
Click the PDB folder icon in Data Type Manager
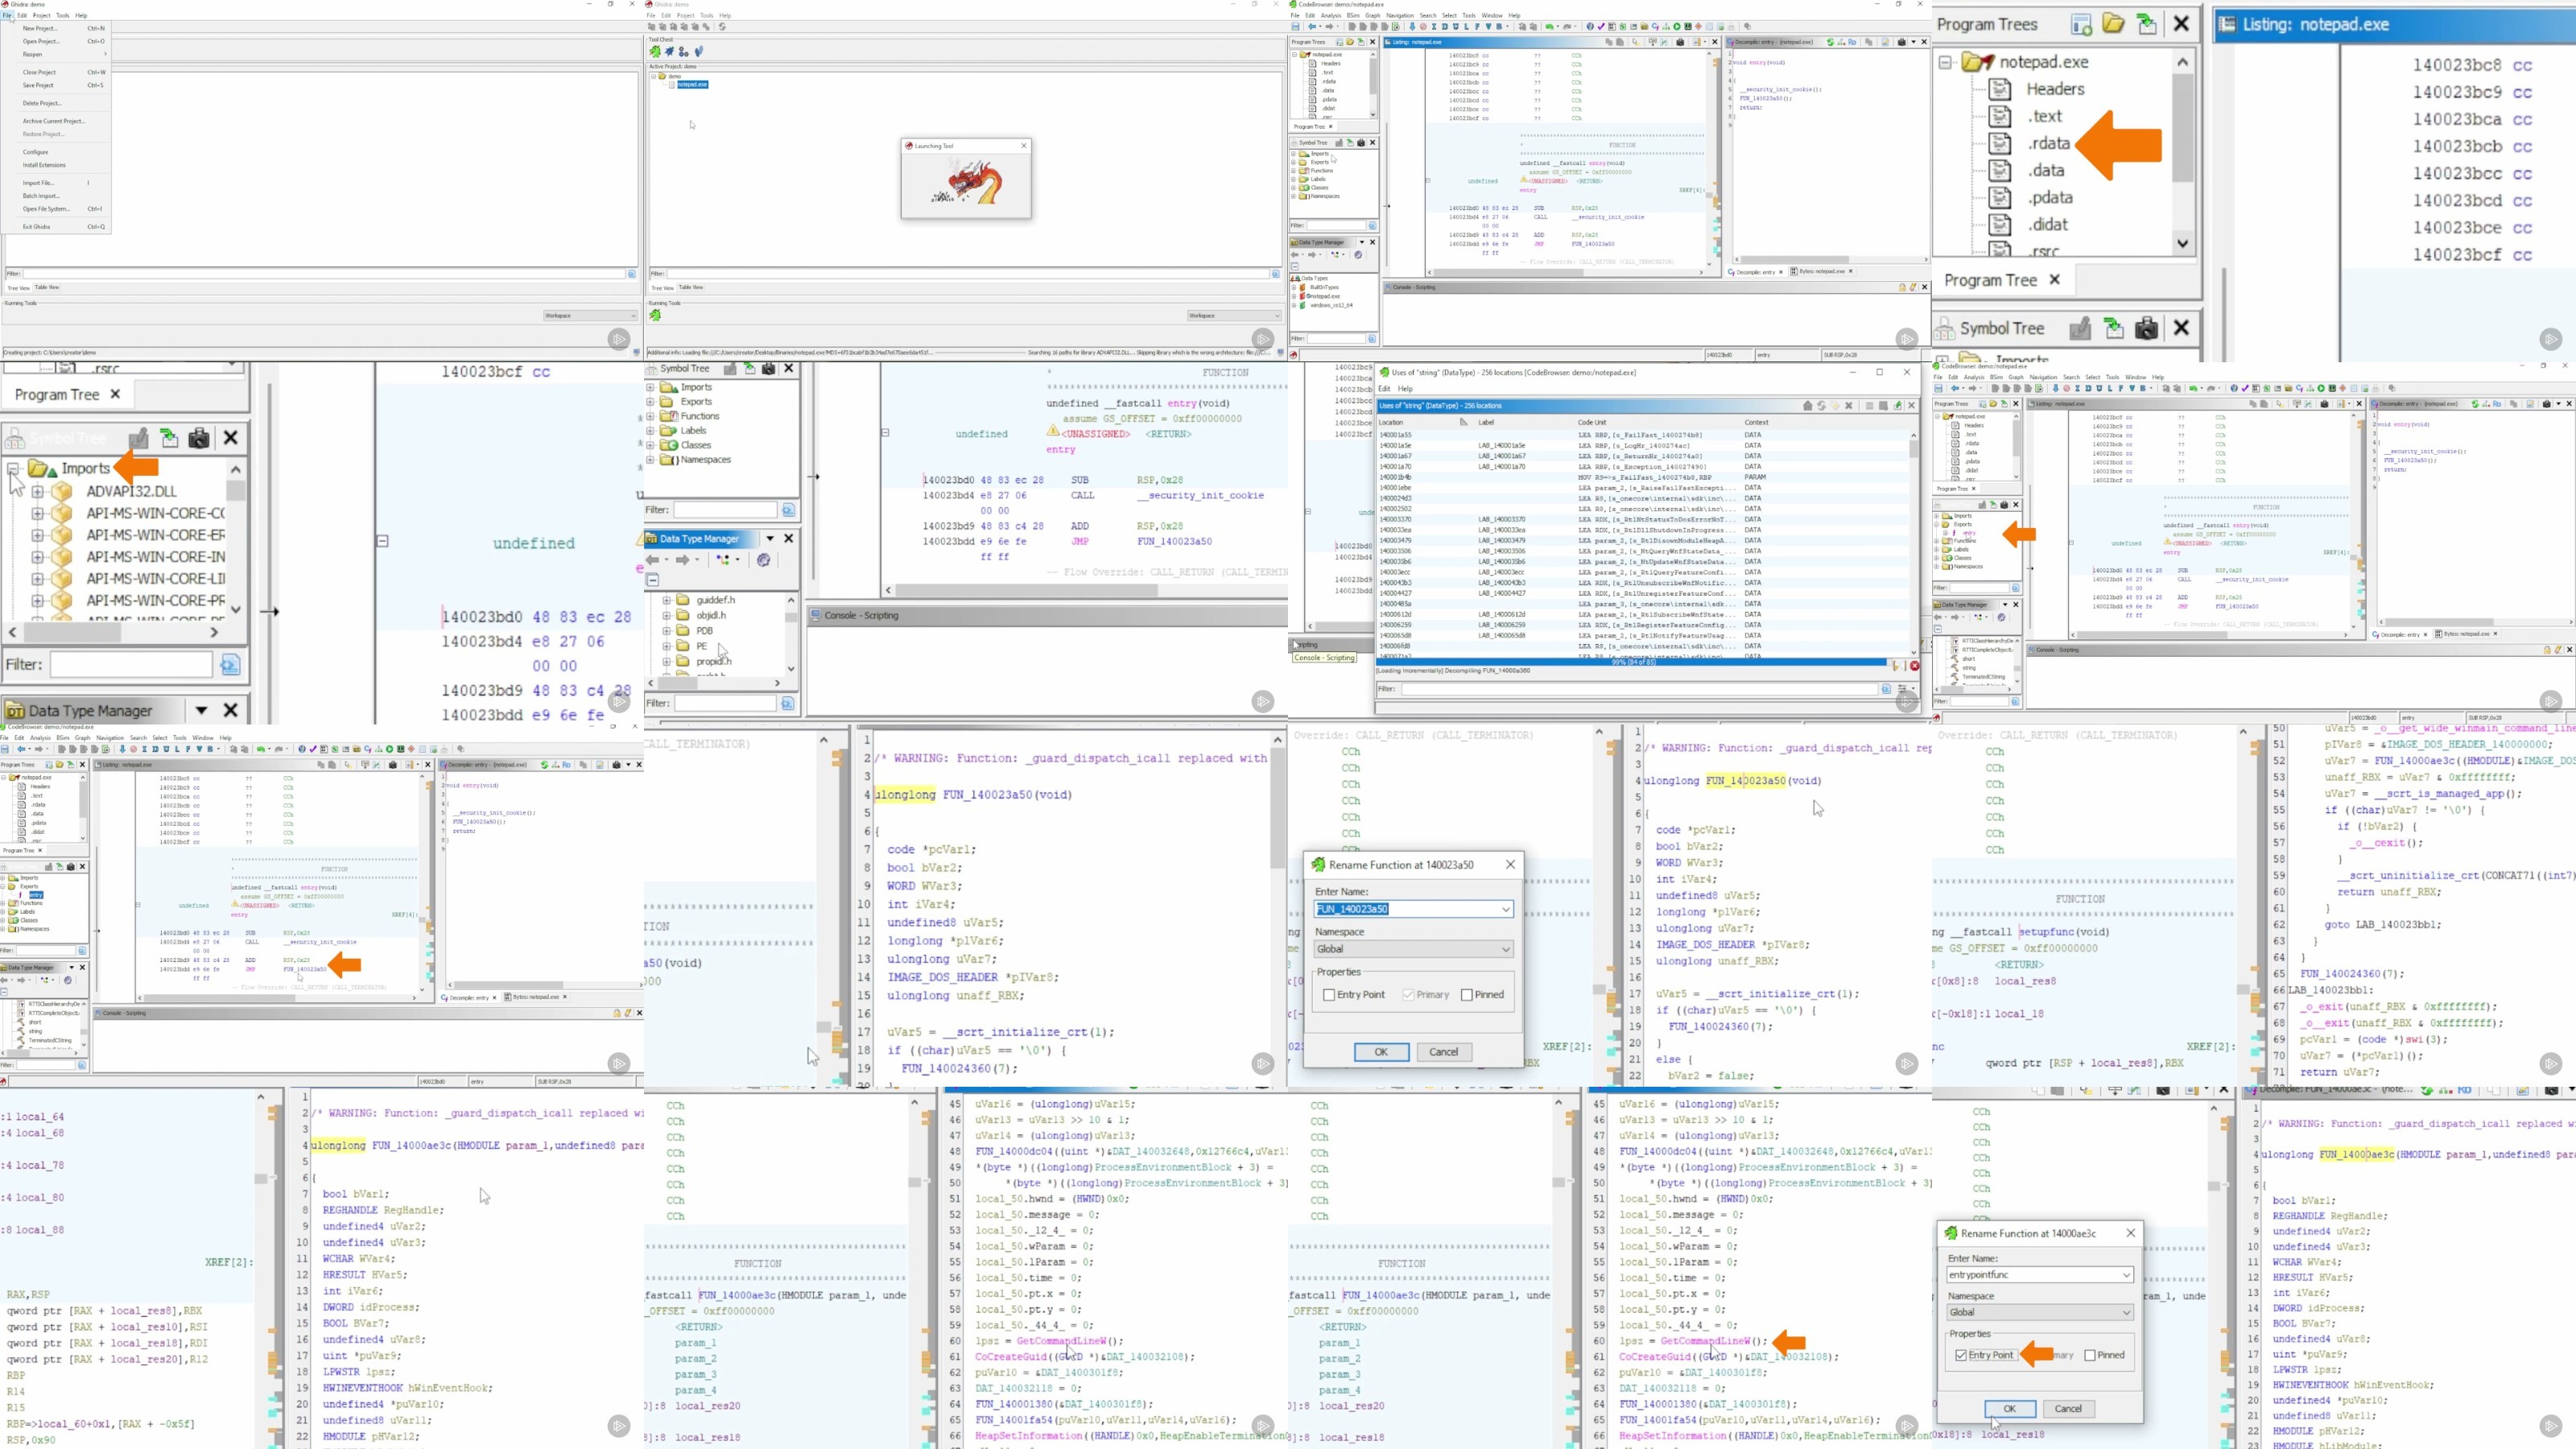684,631
